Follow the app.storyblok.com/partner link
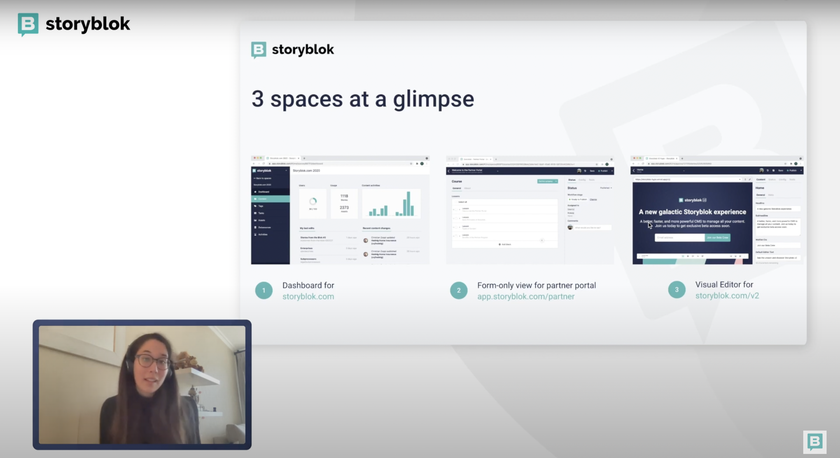 526,296
